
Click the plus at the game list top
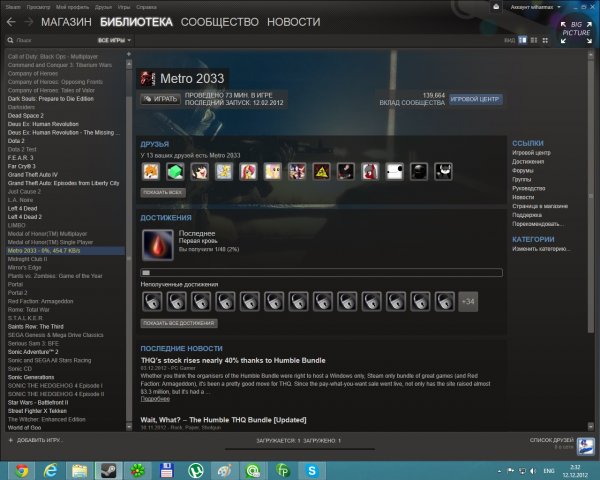tap(129, 54)
